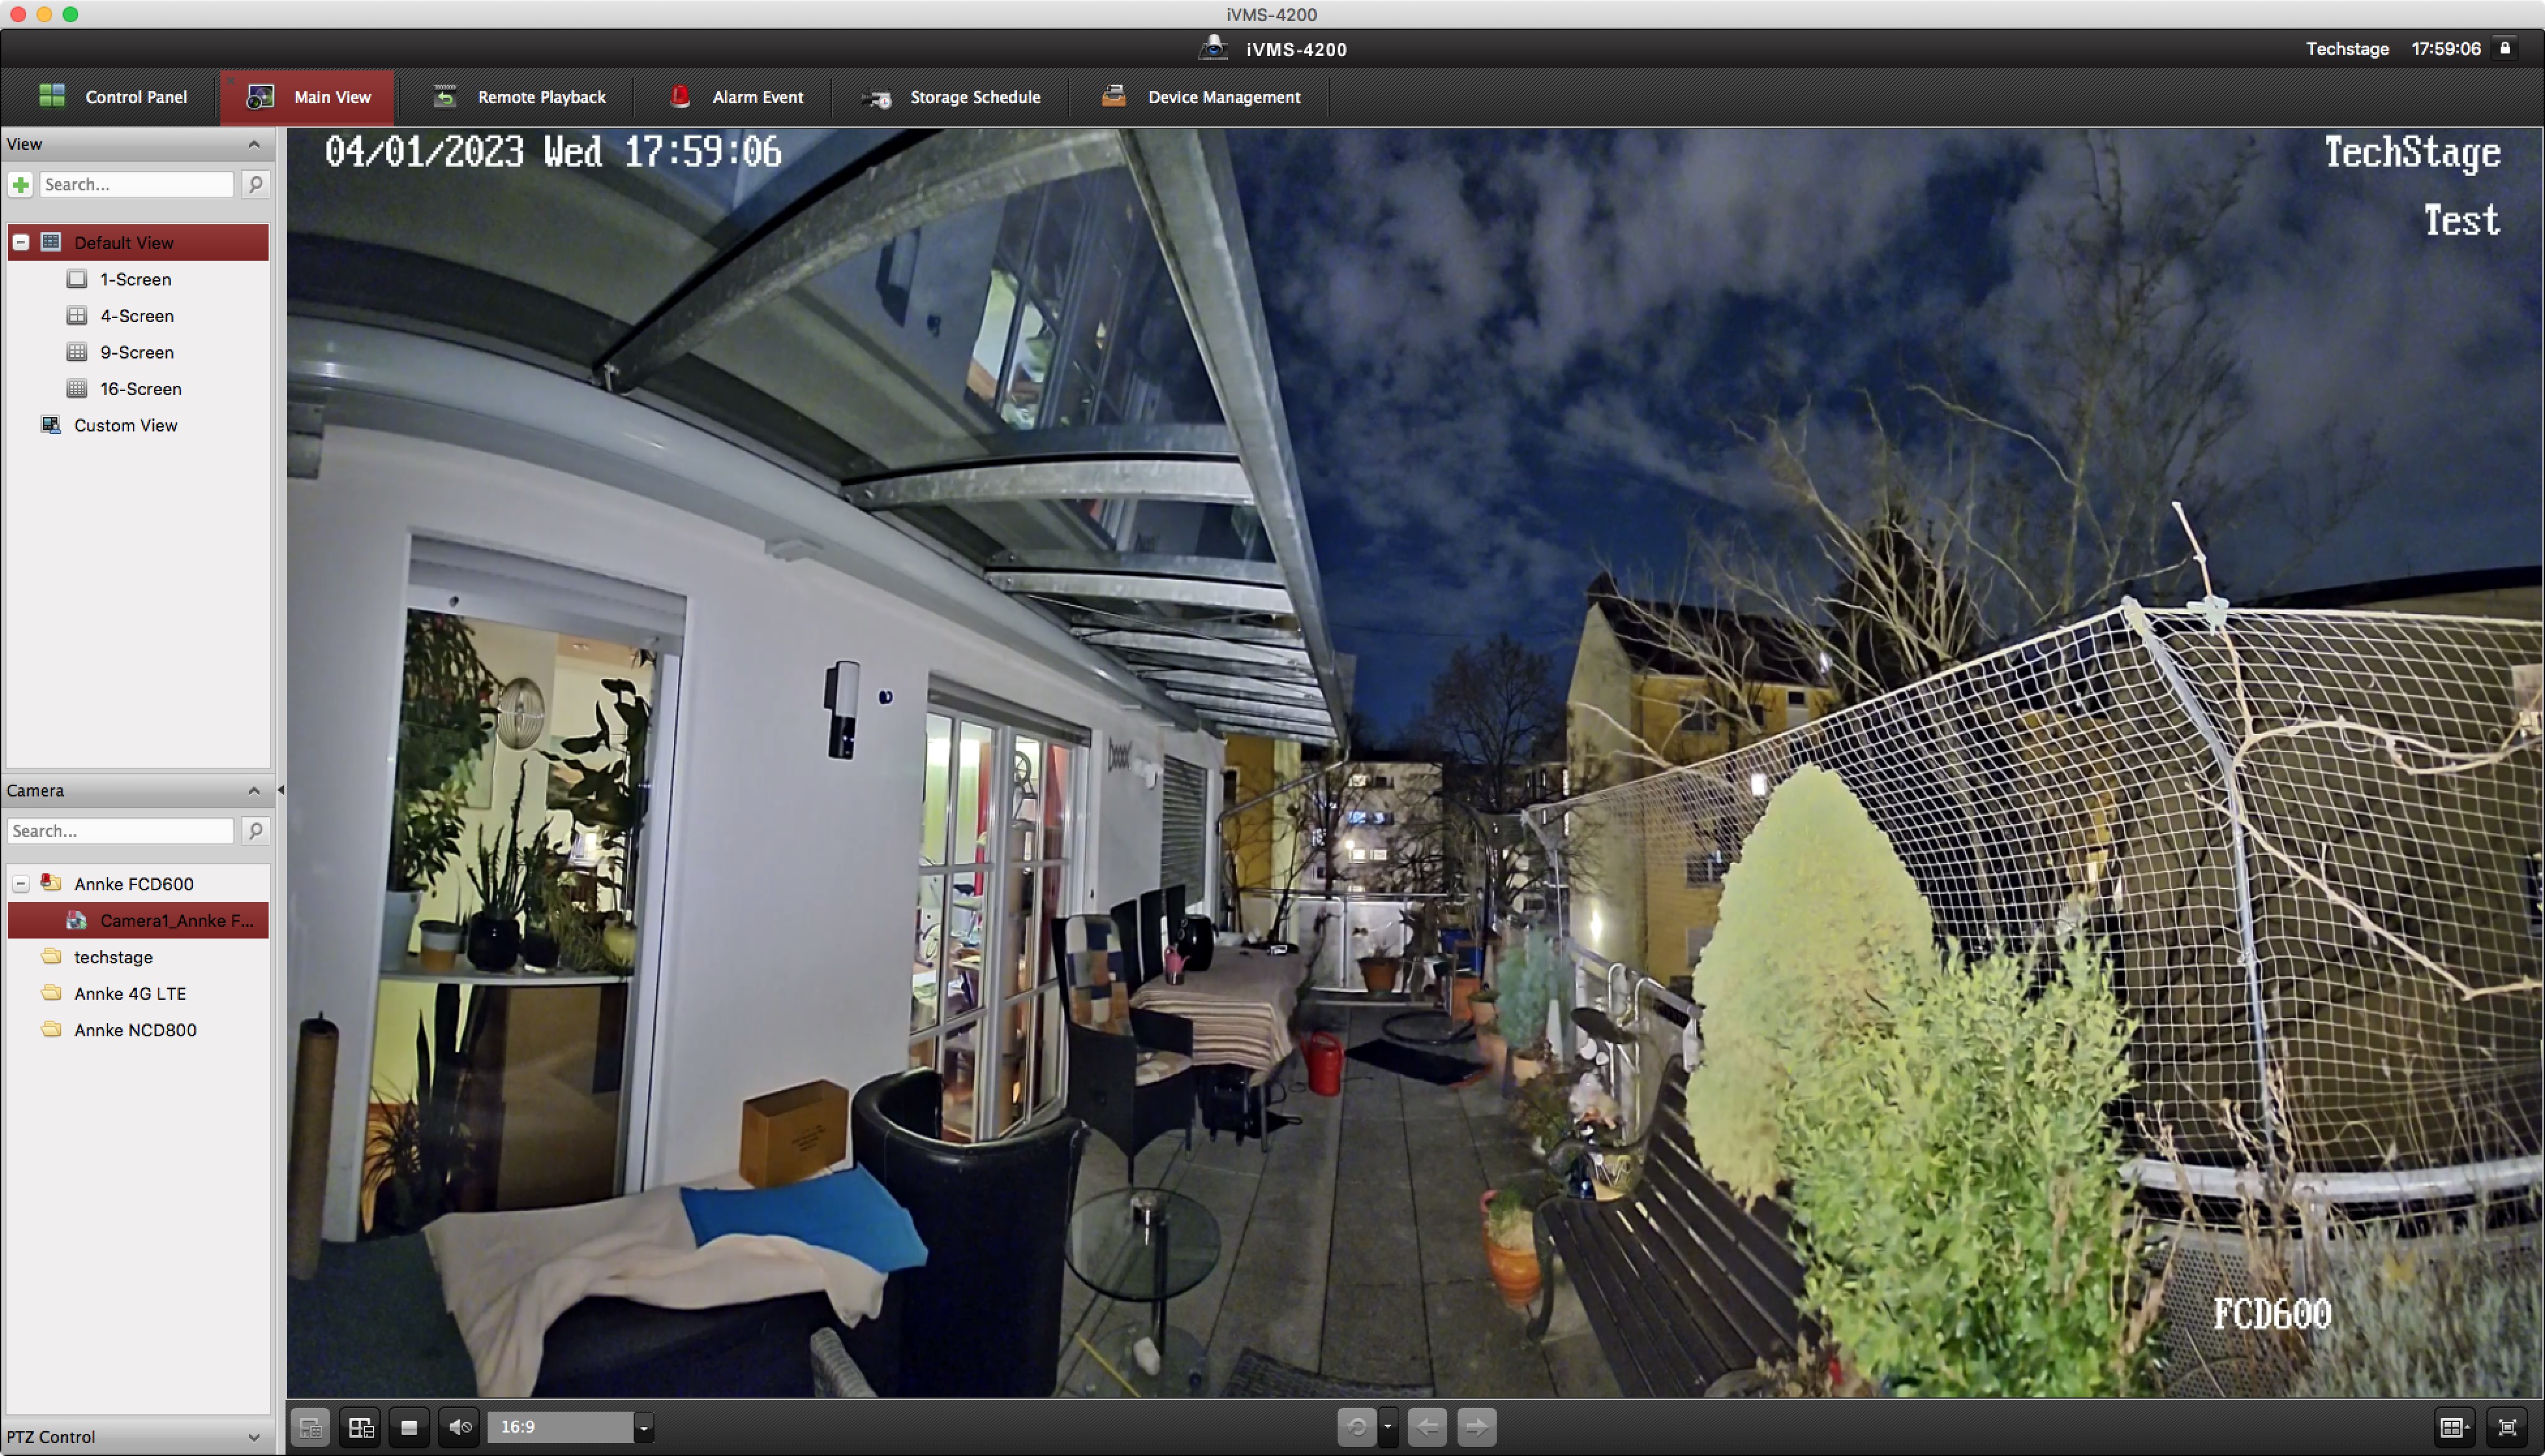Viewport: 2545px width, 1456px height.
Task: Expand the PTZ Control panel
Action: tap(254, 1437)
